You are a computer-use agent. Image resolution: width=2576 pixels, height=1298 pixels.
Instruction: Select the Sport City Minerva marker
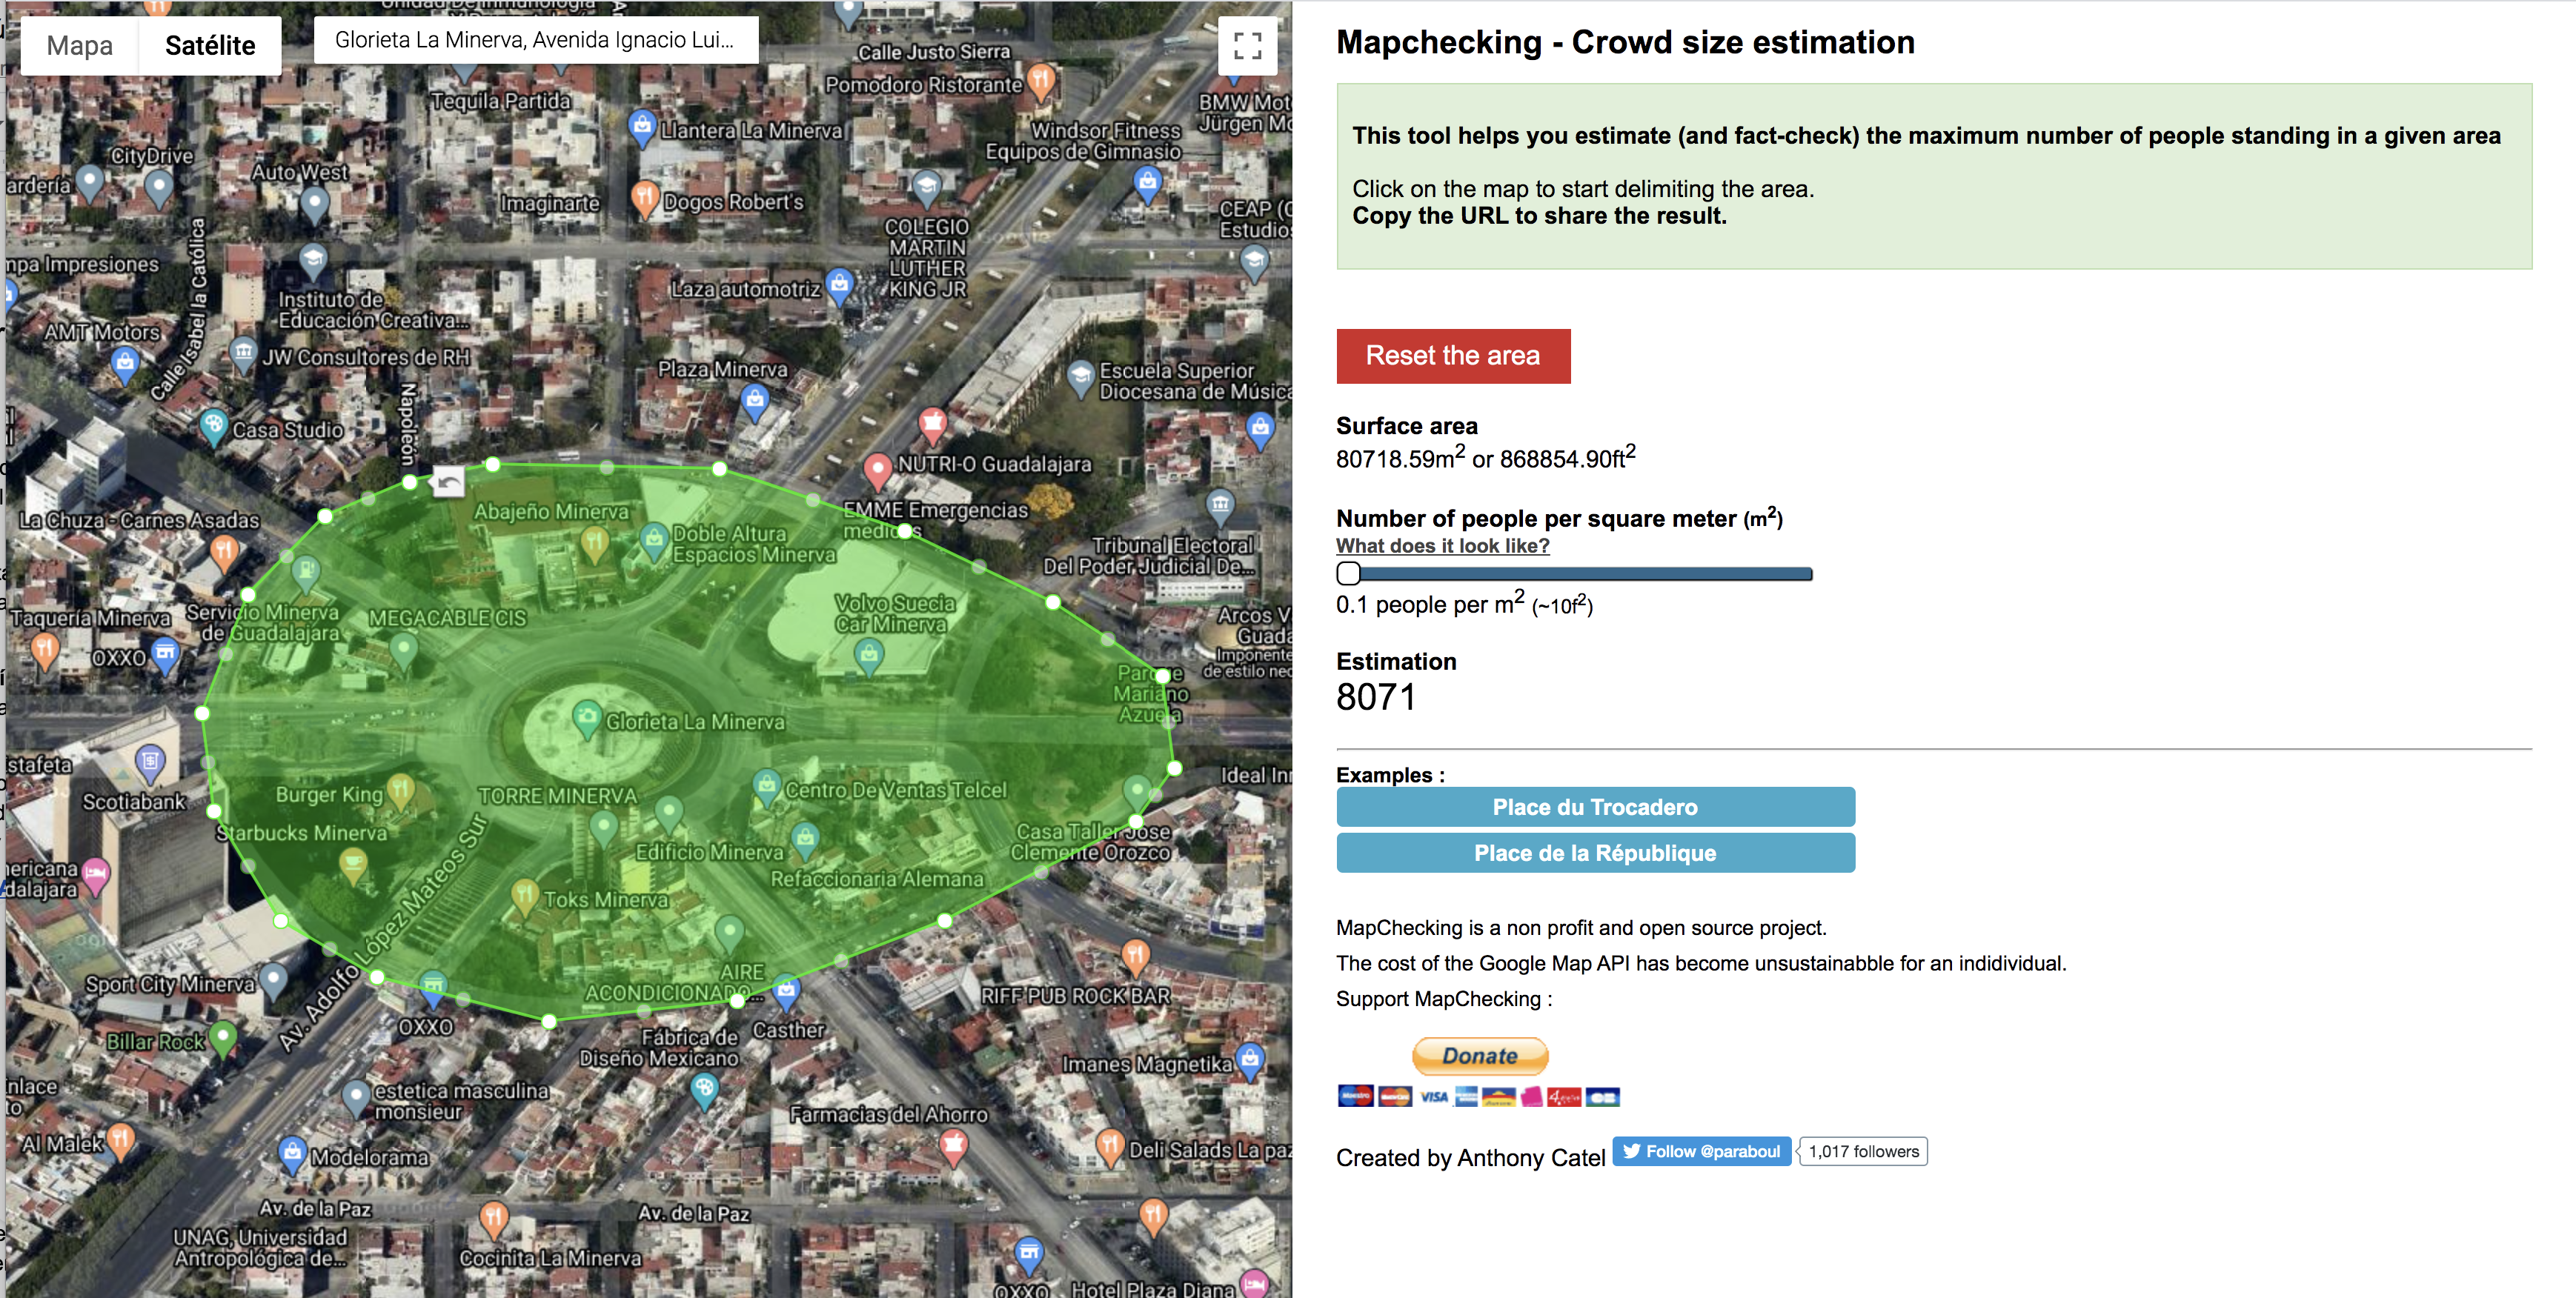coord(273,980)
